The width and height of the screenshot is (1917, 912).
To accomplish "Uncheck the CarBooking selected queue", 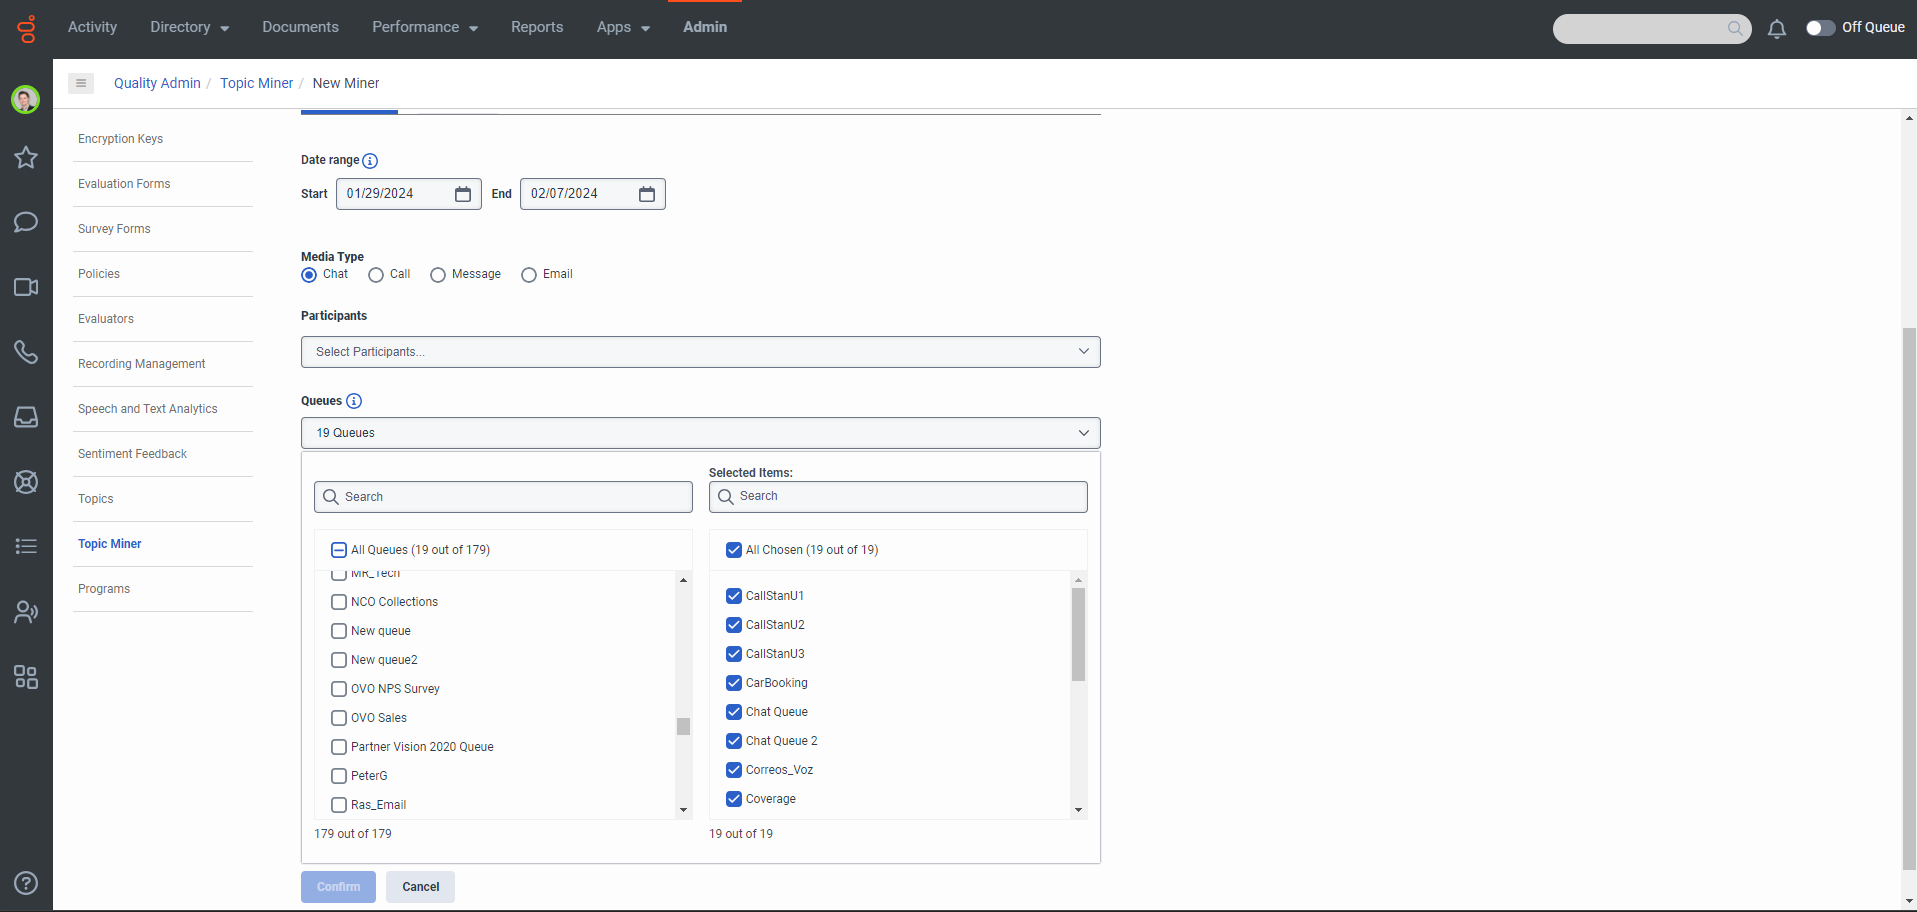I will (x=734, y=683).
